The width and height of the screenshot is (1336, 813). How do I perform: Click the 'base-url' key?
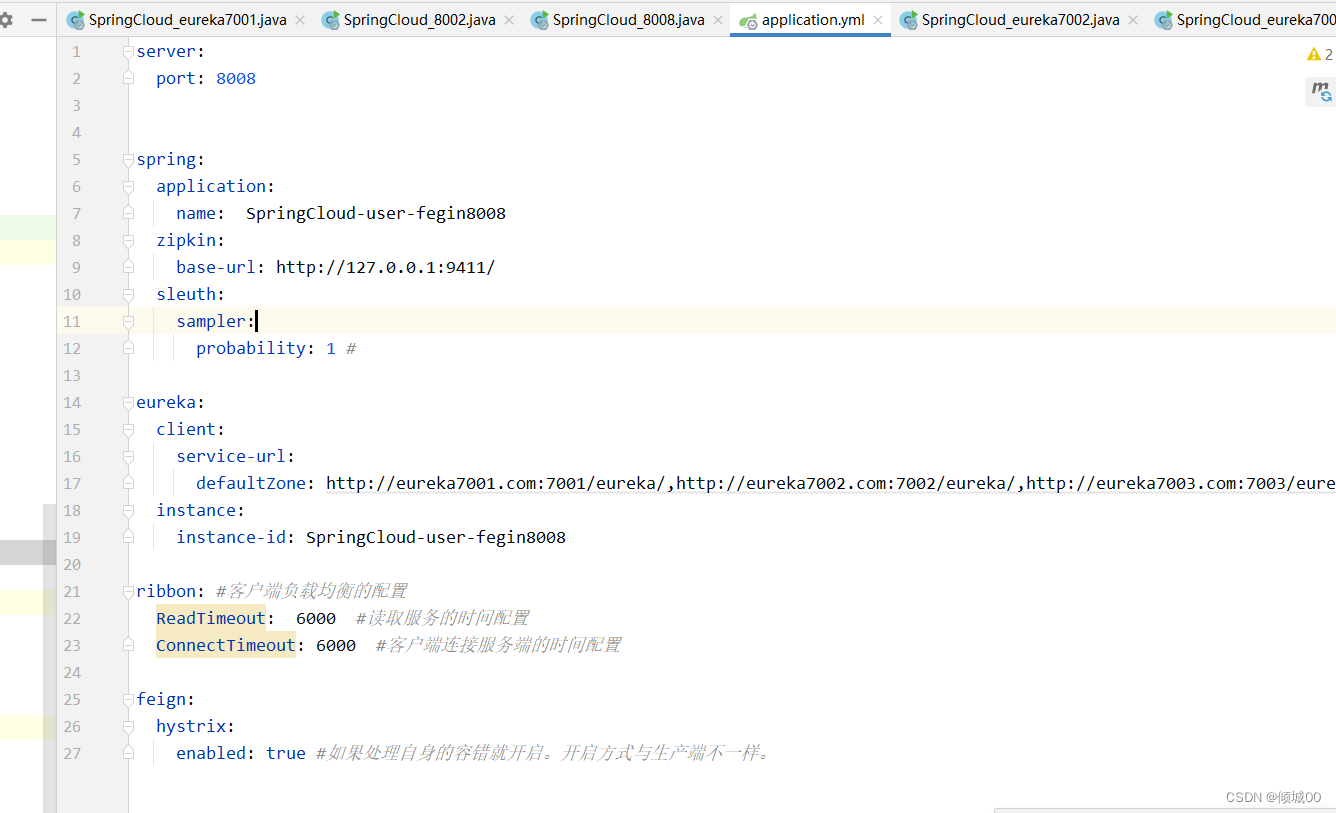[x=216, y=267]
